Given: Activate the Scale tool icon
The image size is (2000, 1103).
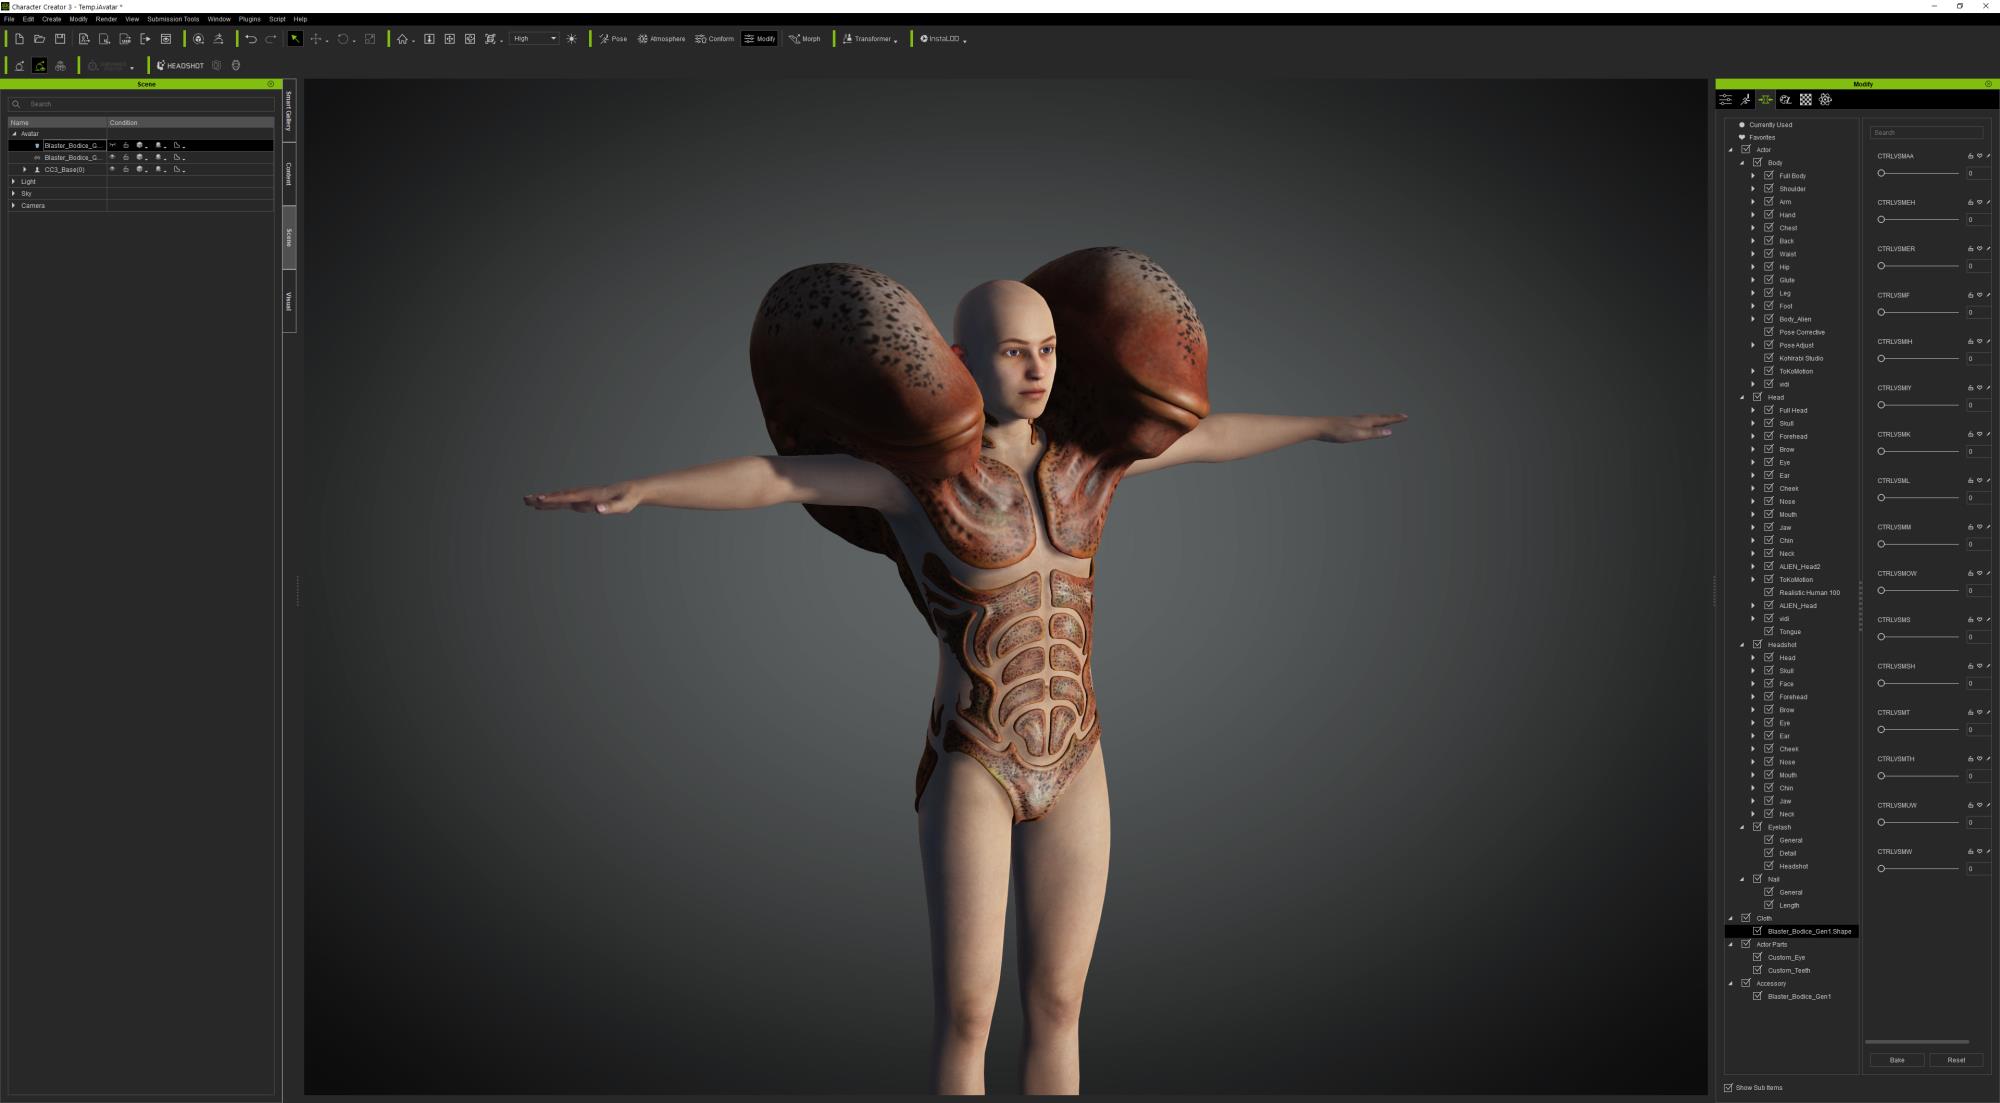Looking at the screenshot, I should coord(370,39).
